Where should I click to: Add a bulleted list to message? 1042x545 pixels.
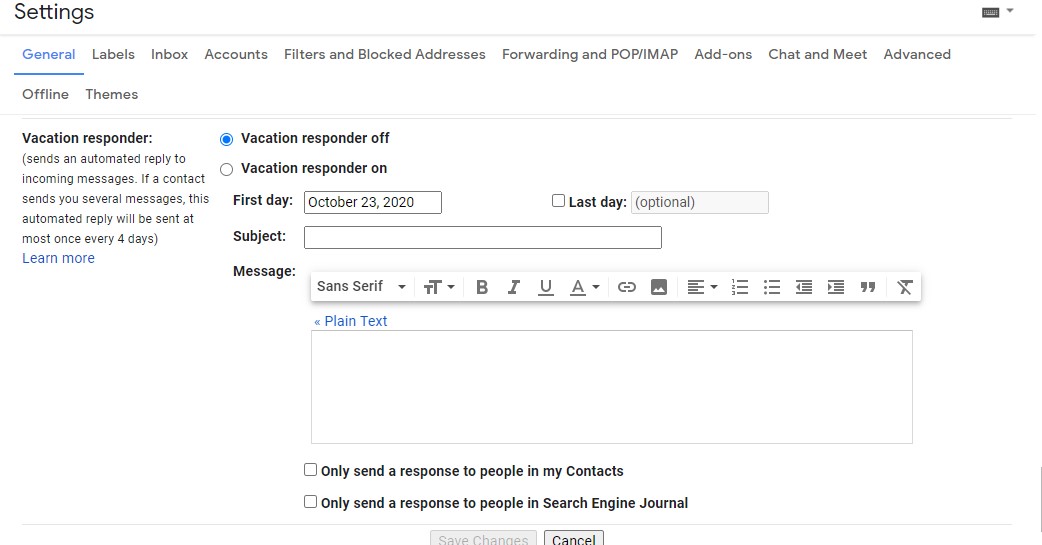(x=772, y=287)
